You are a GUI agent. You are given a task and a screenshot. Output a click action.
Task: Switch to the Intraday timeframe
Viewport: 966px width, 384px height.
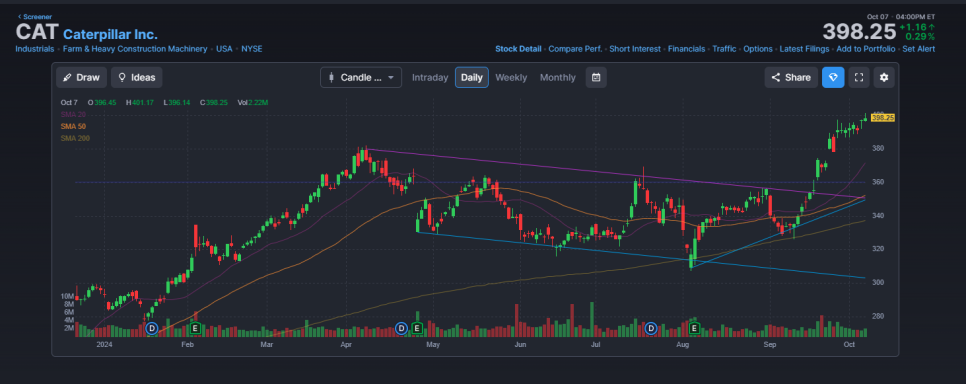pos(430,78)
